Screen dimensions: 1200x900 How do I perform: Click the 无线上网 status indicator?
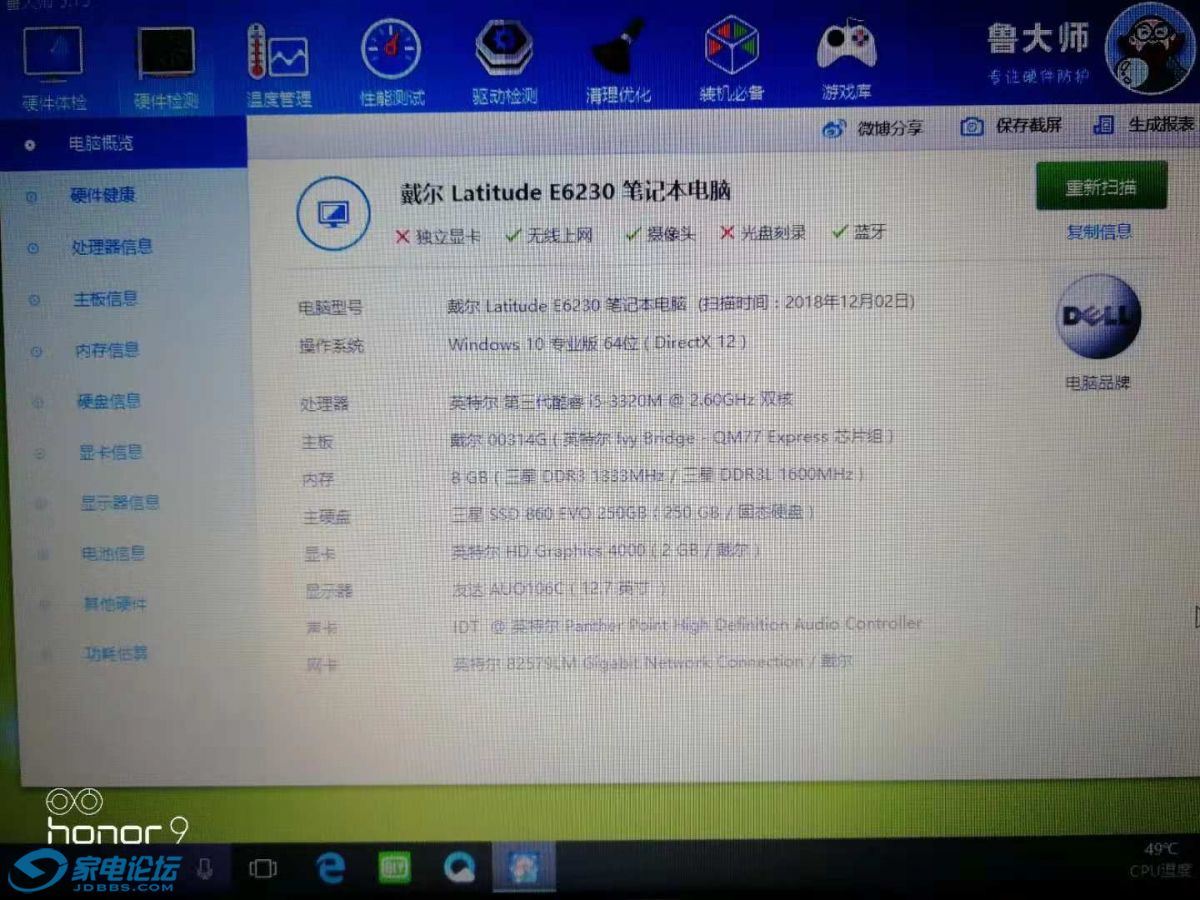point(549,235)
